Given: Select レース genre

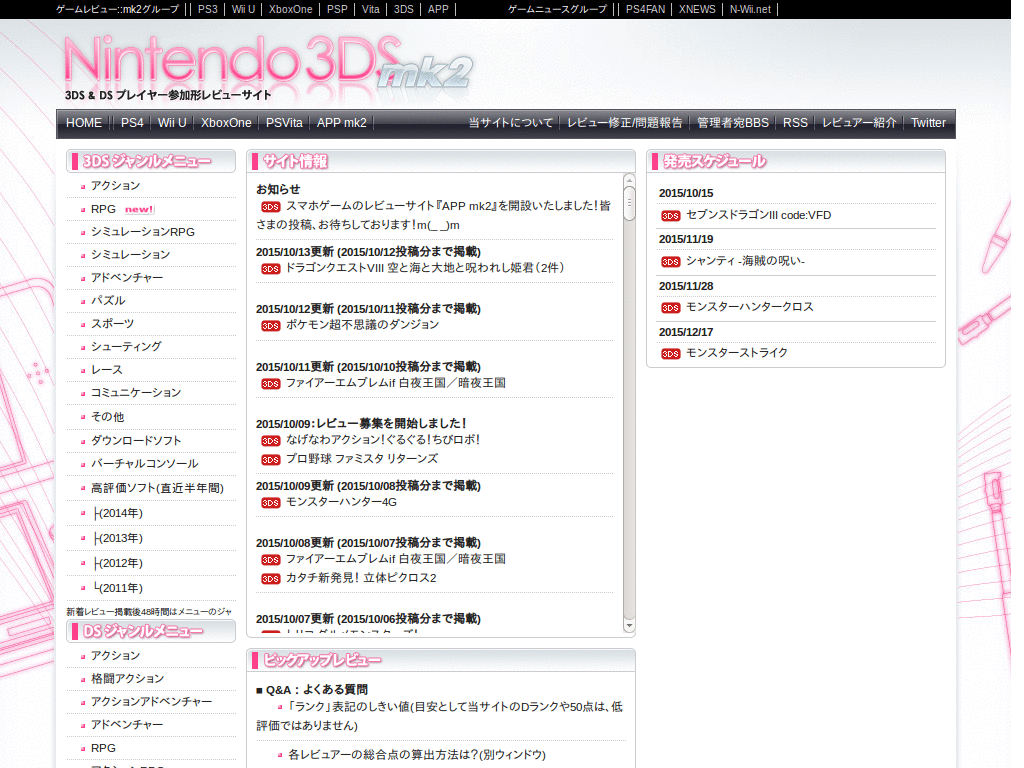Looking at the screenshot, I should pos(106,370).
